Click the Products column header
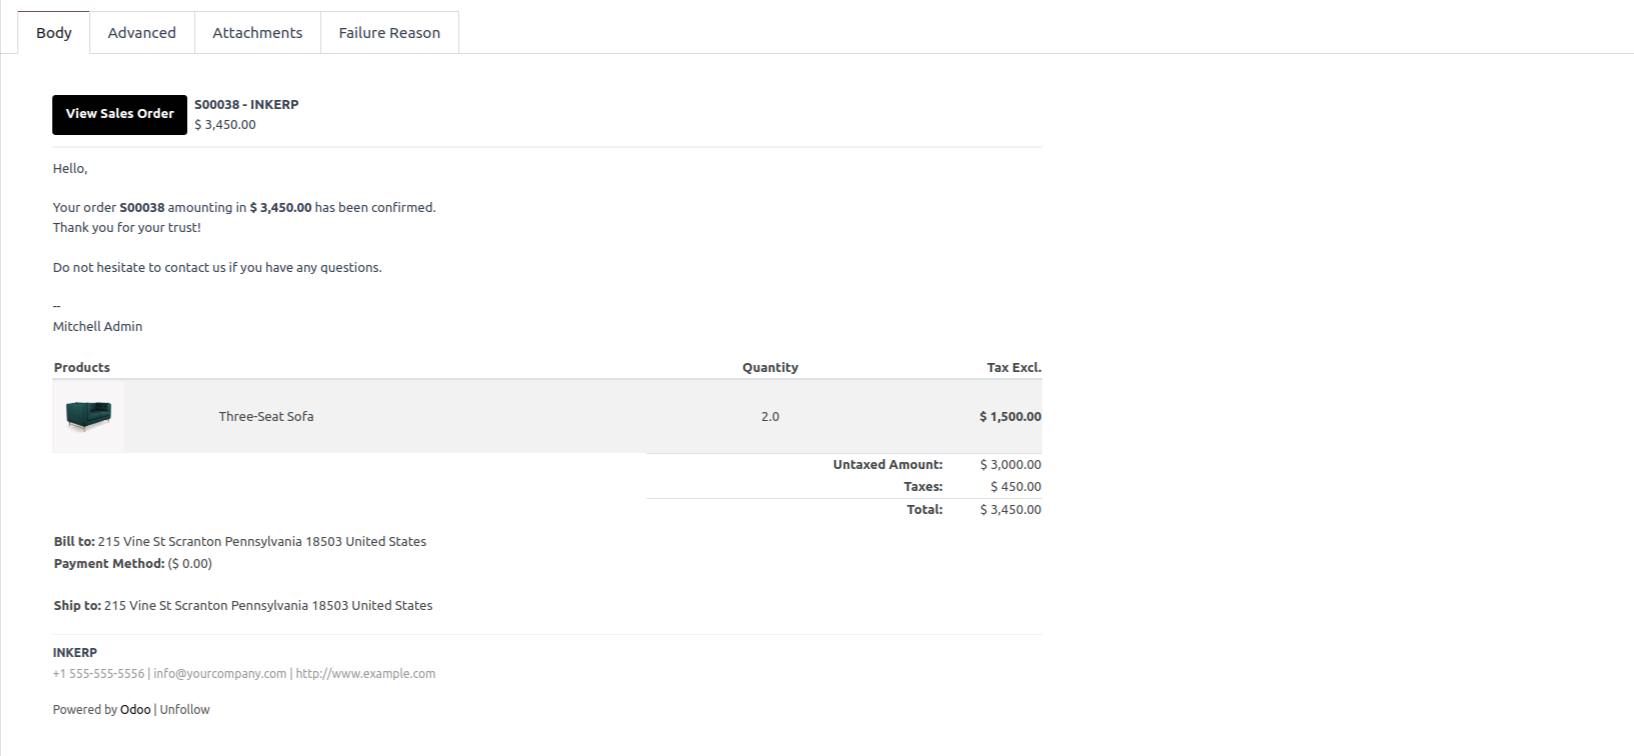The width and height of the screenshot is (1634, 756). coord(82,368)
